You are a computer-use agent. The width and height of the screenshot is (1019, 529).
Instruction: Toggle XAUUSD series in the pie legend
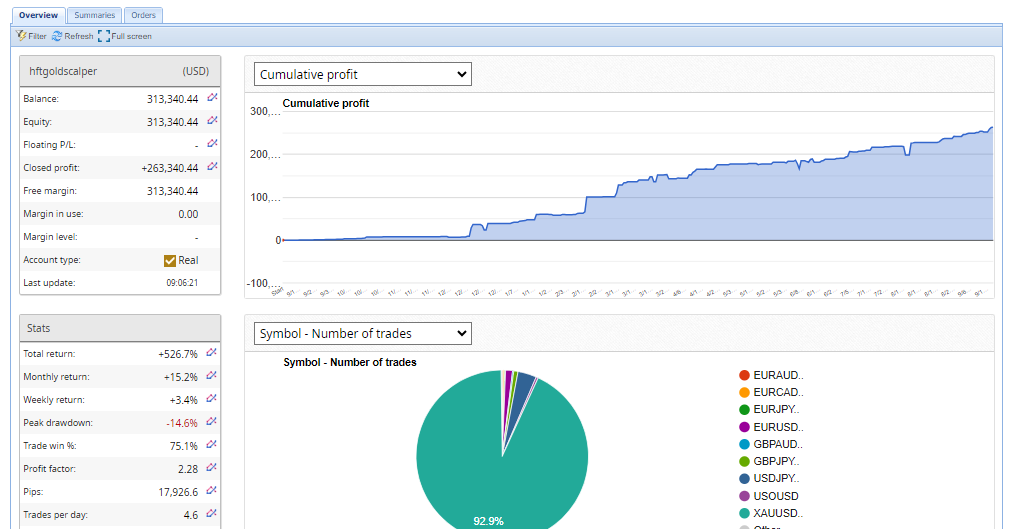pyautogui.click(x=777, y=513)
